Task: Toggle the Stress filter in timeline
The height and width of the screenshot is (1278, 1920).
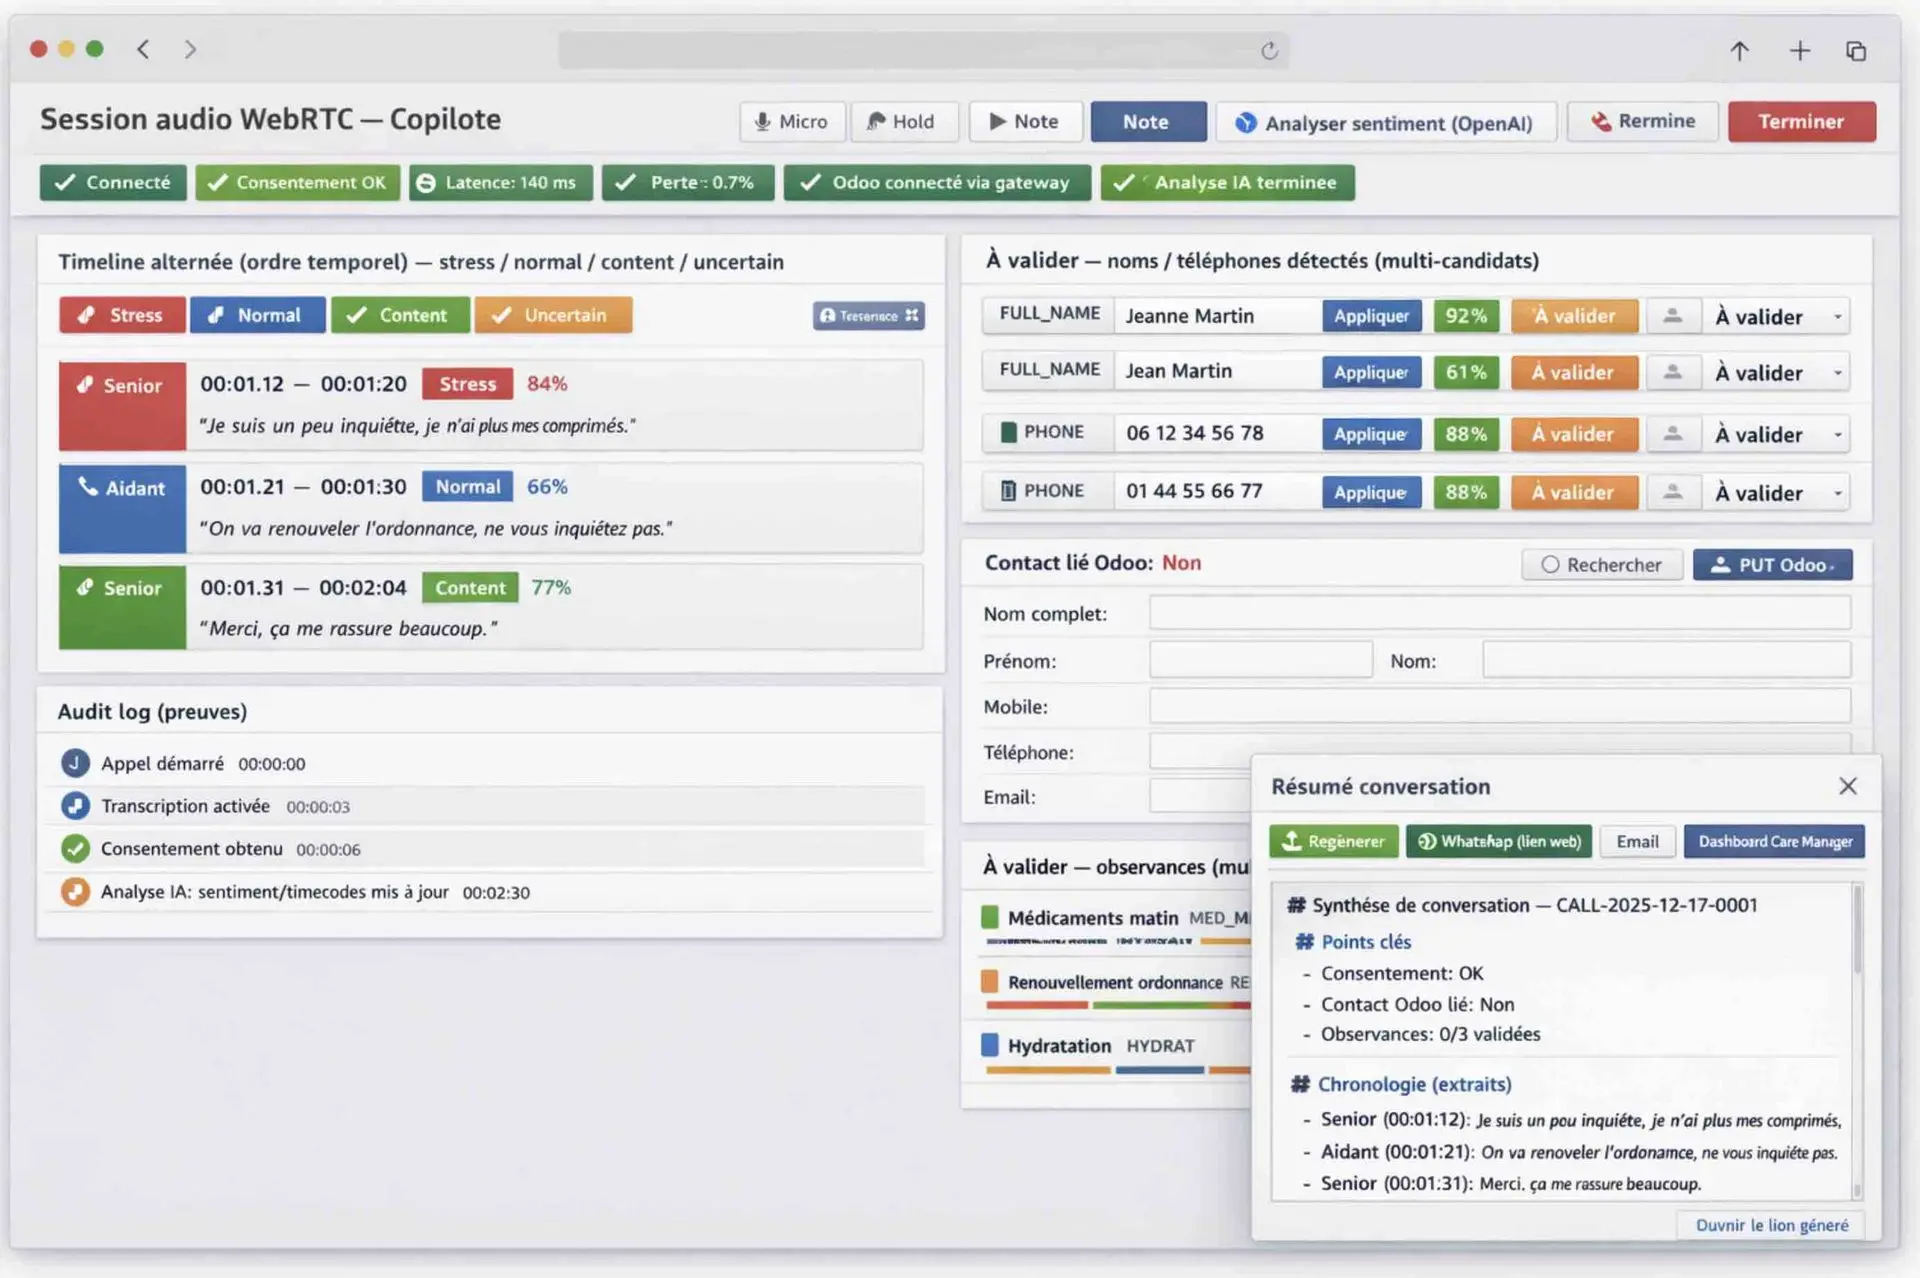Action: click(x=122, y=315)
